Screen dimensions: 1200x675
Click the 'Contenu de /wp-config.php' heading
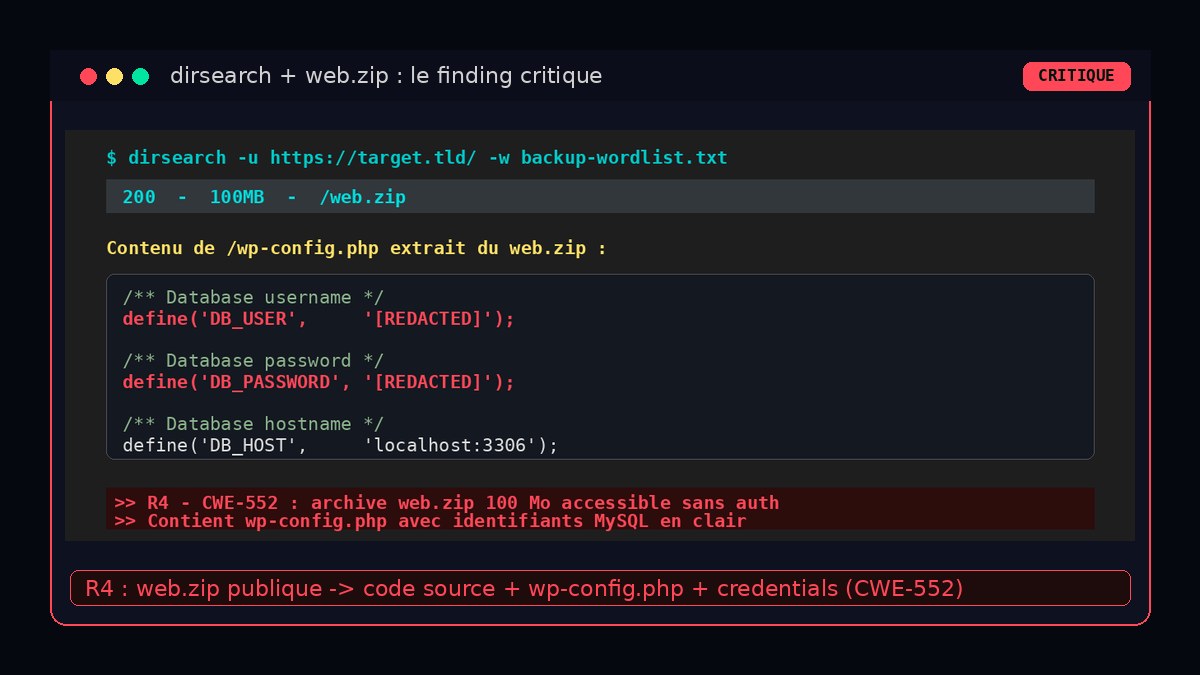click(356, 248)
